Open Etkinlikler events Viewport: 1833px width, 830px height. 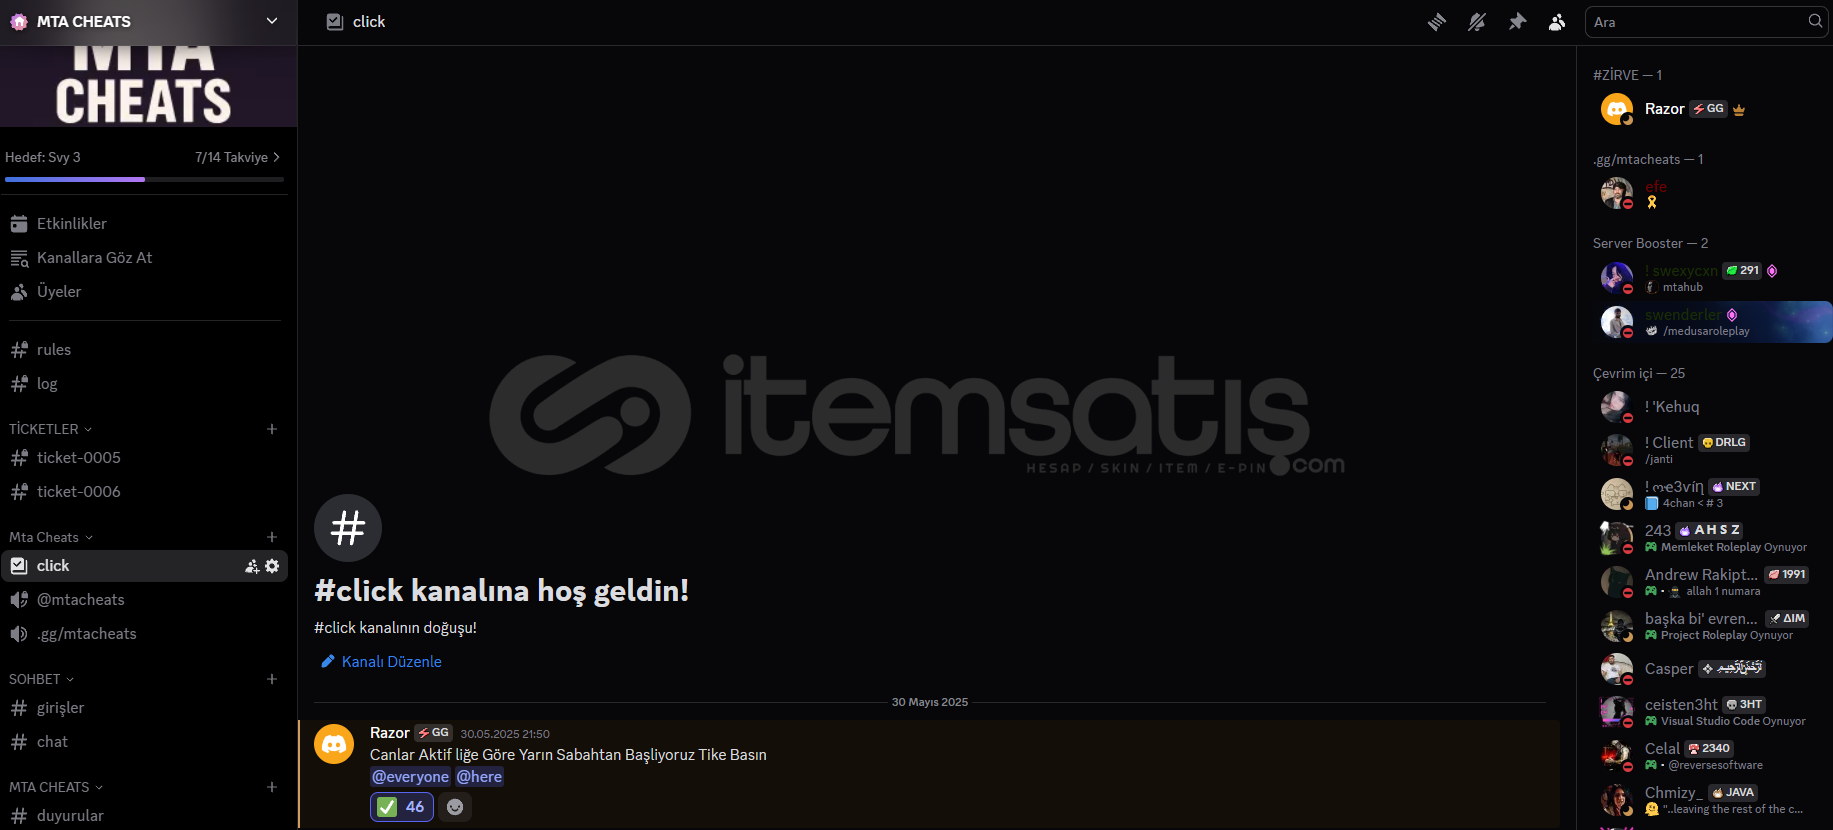pos(144,224)
